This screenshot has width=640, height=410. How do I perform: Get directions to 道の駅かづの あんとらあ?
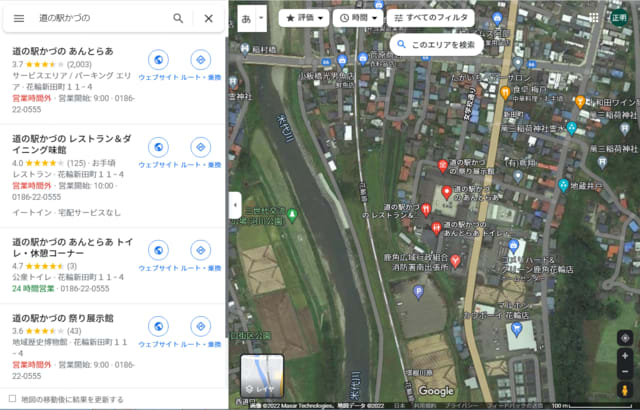[x=201, y=60]
